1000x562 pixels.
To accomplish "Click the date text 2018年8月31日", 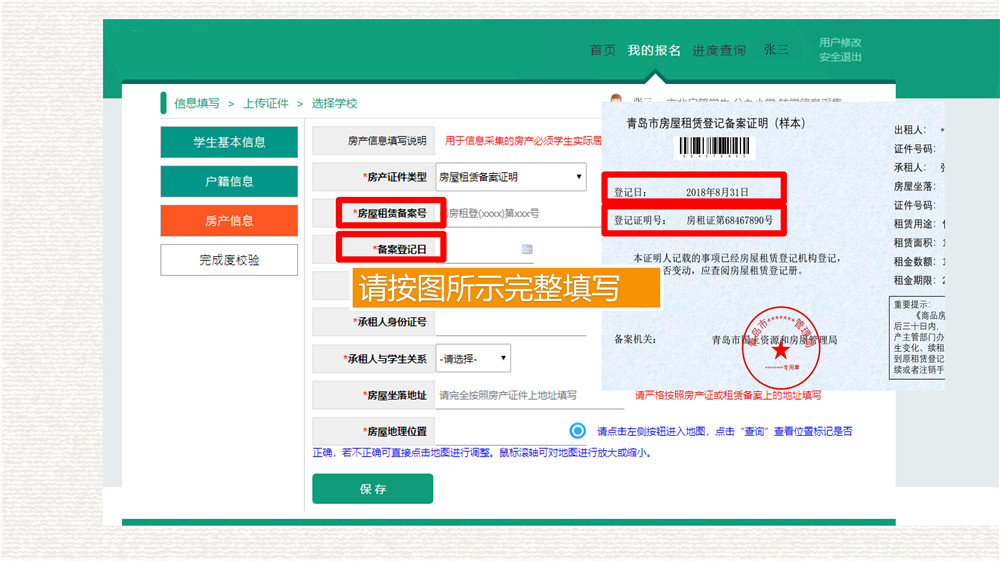I will (717, 192).
